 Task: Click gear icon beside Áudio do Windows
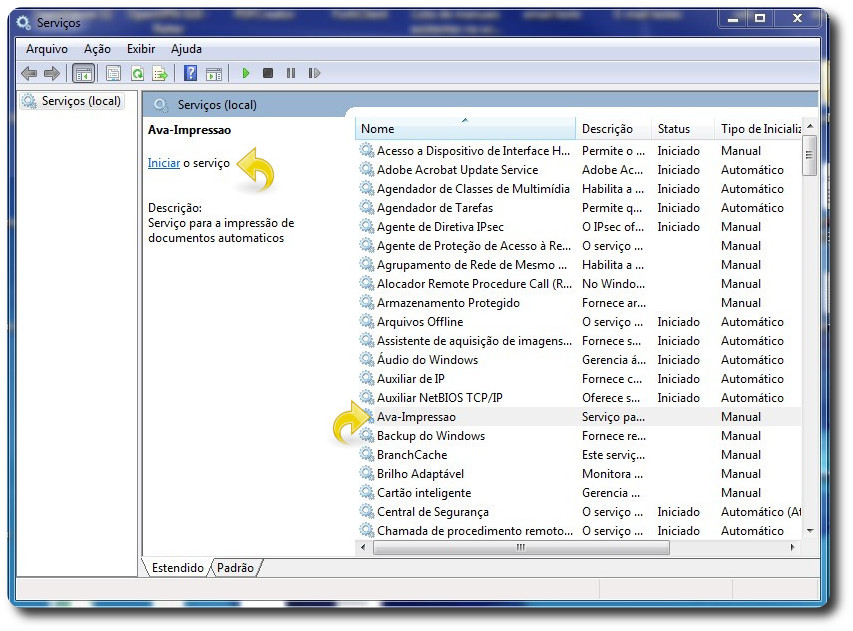[x=367, y=360]
